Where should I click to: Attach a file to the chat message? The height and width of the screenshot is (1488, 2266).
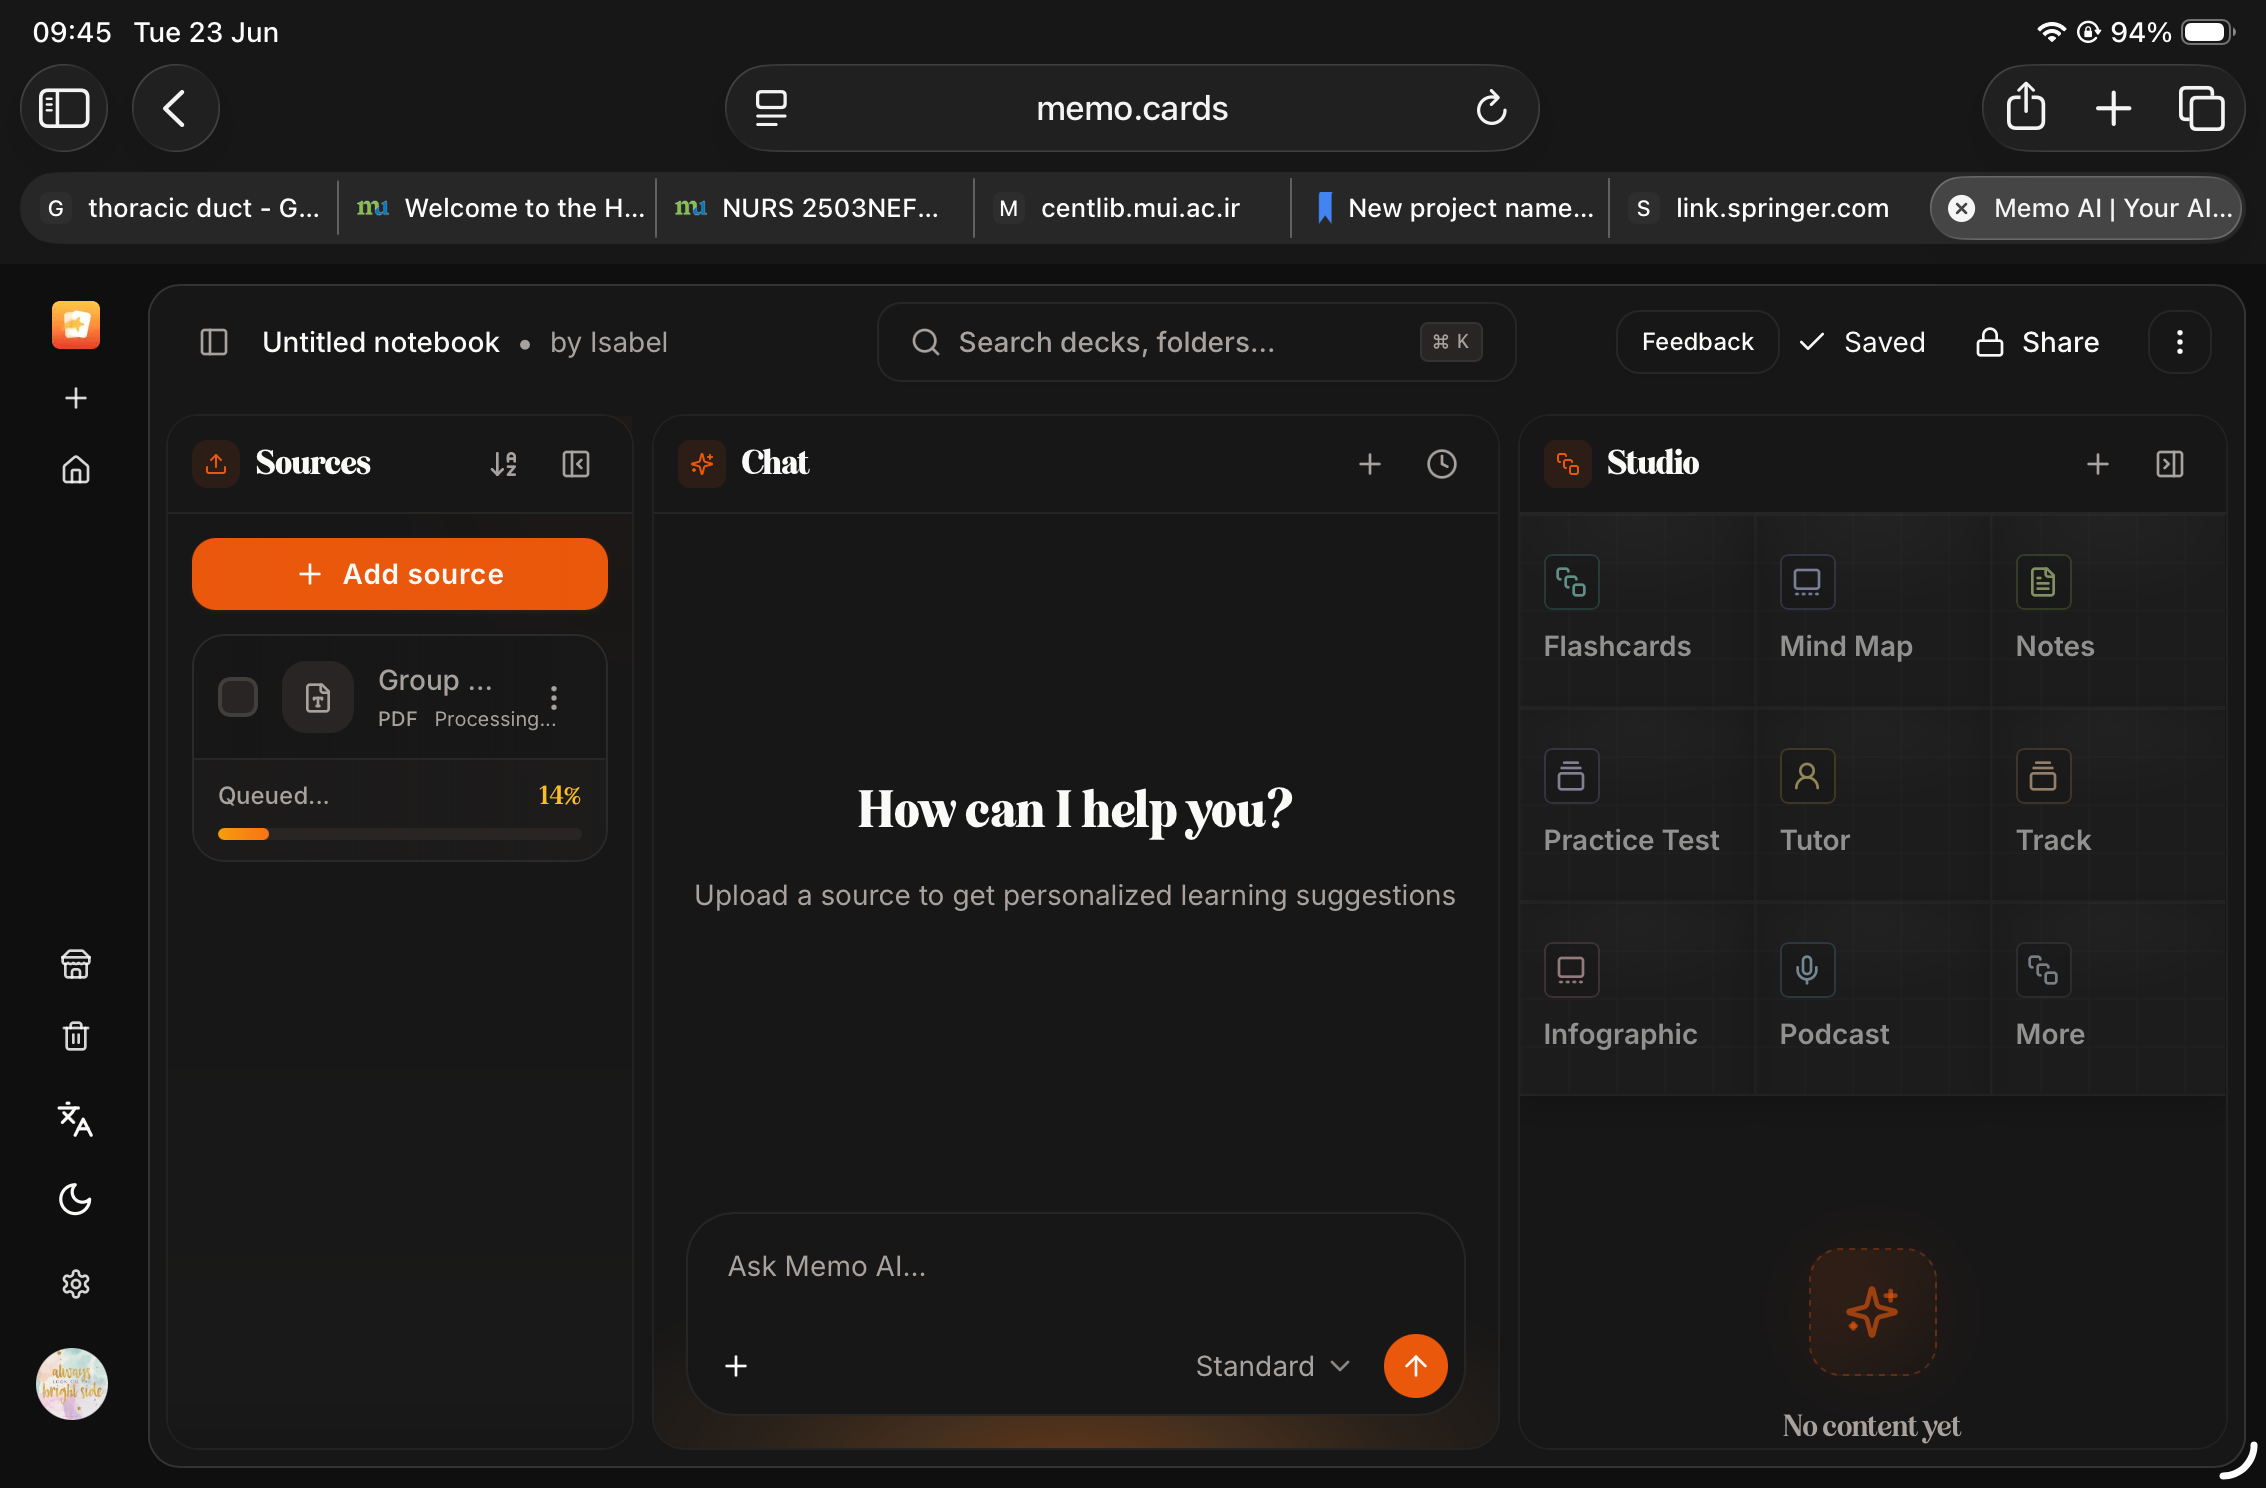[736, 1366]
